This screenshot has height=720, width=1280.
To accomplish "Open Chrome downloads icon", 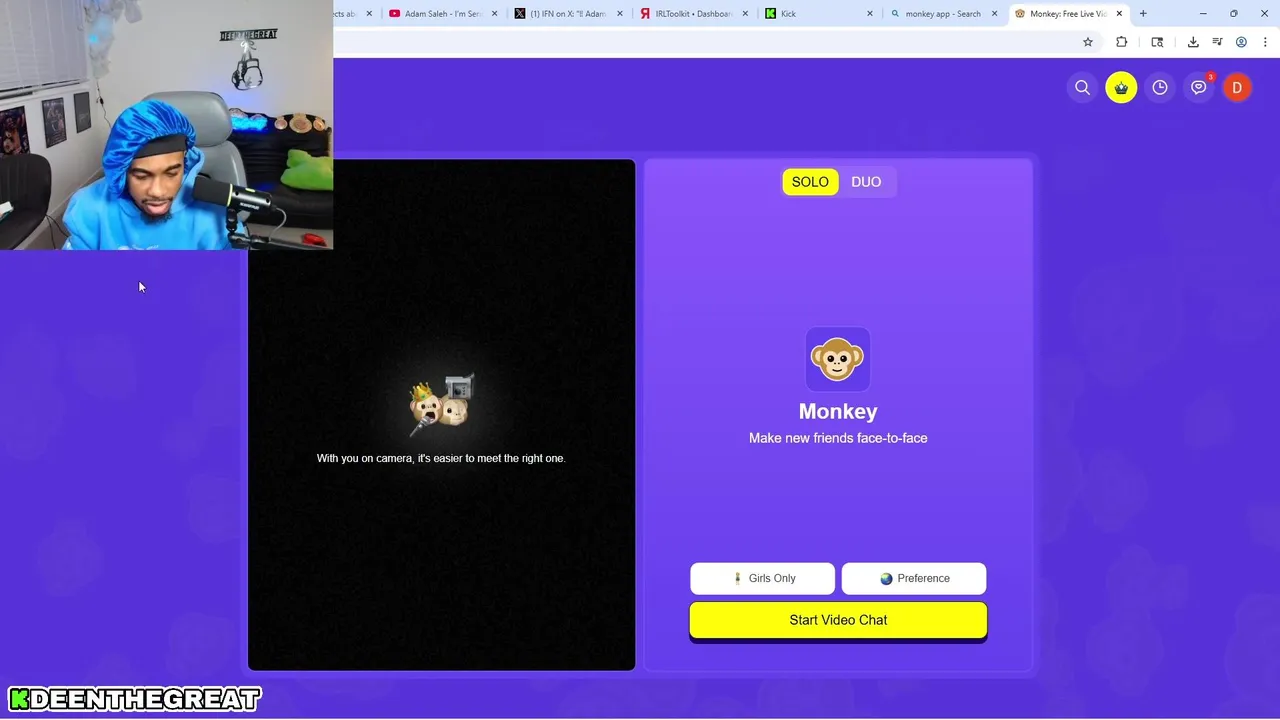I will 1193,42.
